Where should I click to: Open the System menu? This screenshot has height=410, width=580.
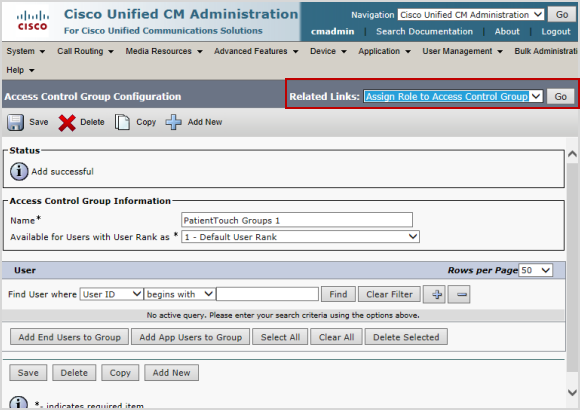[x=26, y=51]
